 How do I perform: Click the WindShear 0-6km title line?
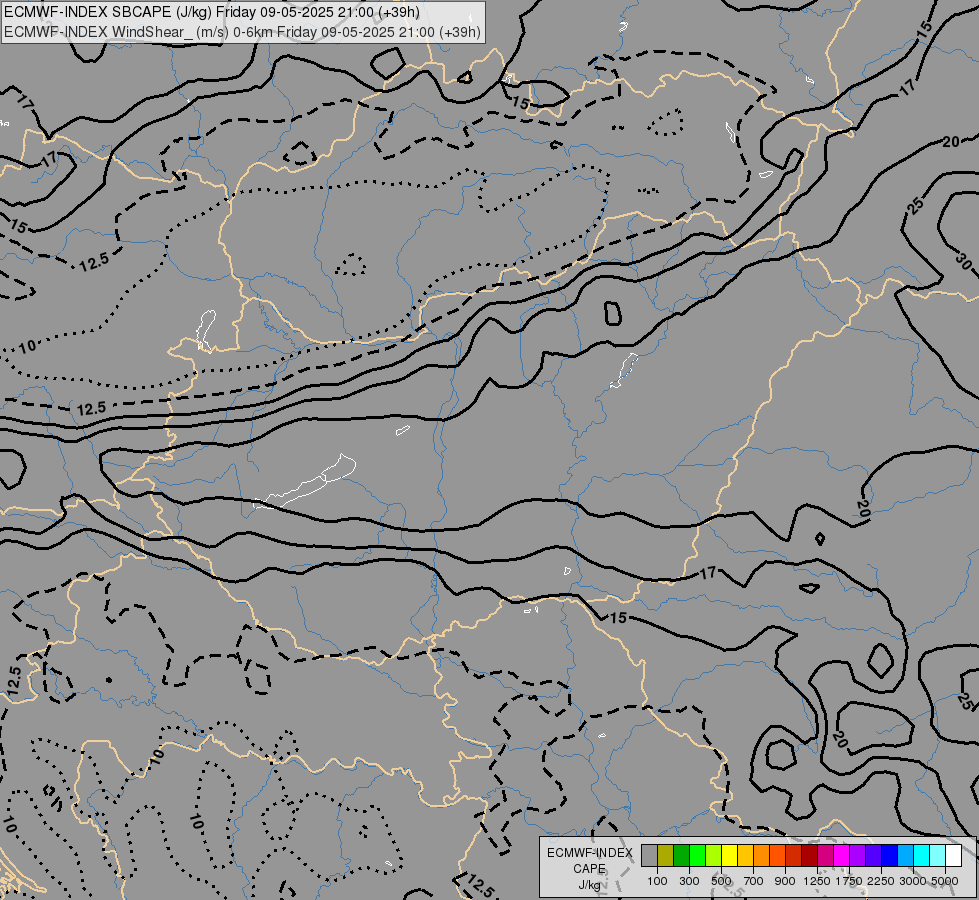(x=242, y=31)
